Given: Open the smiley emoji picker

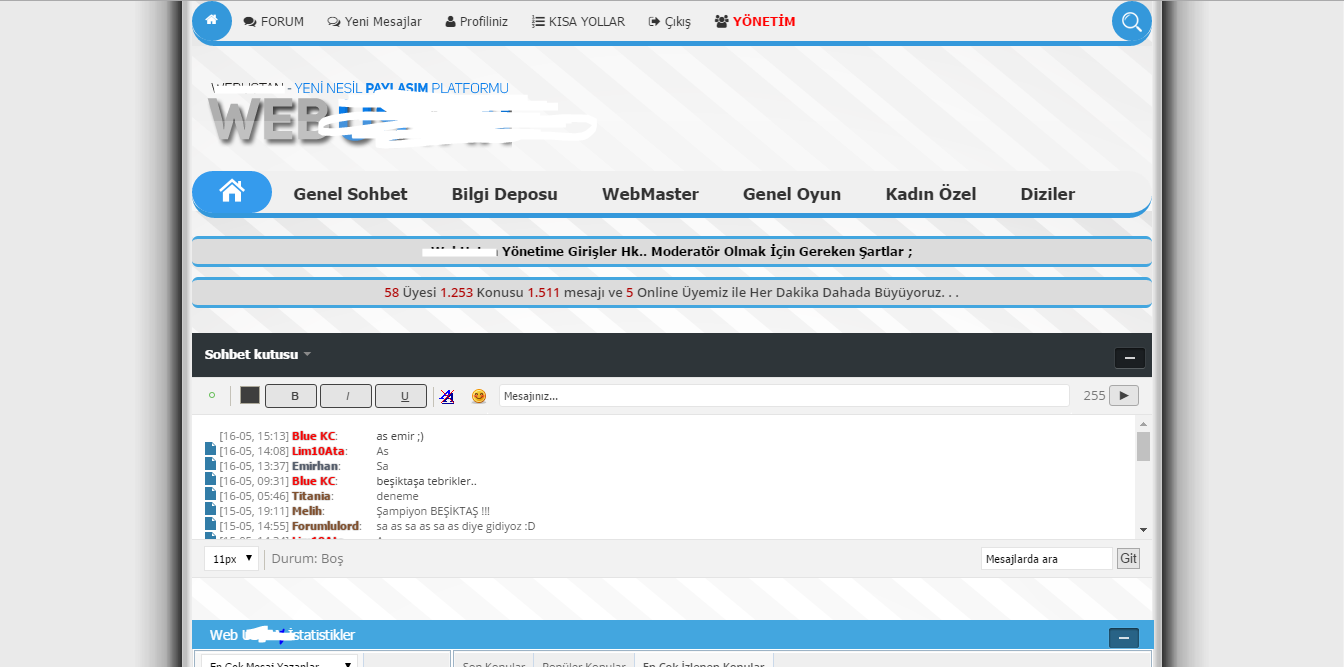Looking at the screenshot, I should pos(479,396).
